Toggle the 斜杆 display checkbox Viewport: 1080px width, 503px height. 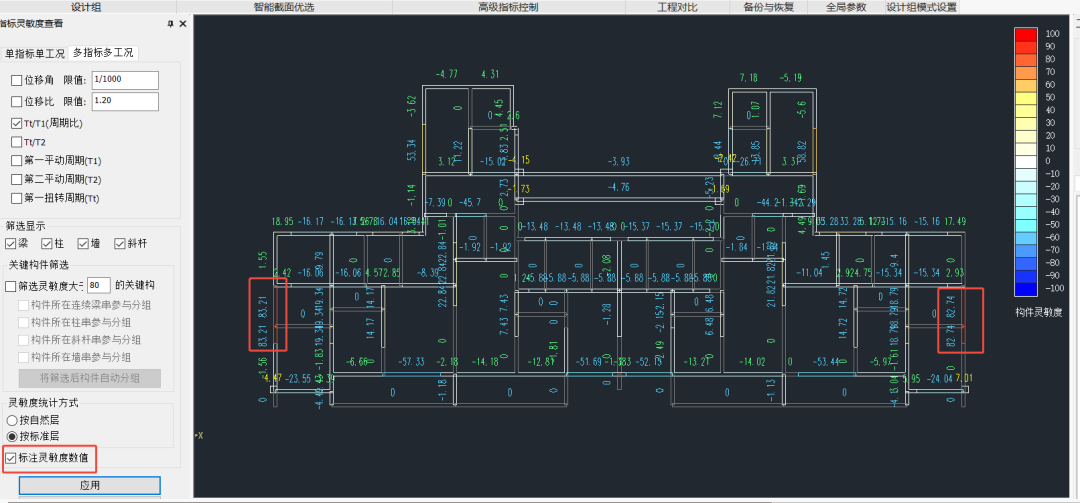[x=120, y=244]
